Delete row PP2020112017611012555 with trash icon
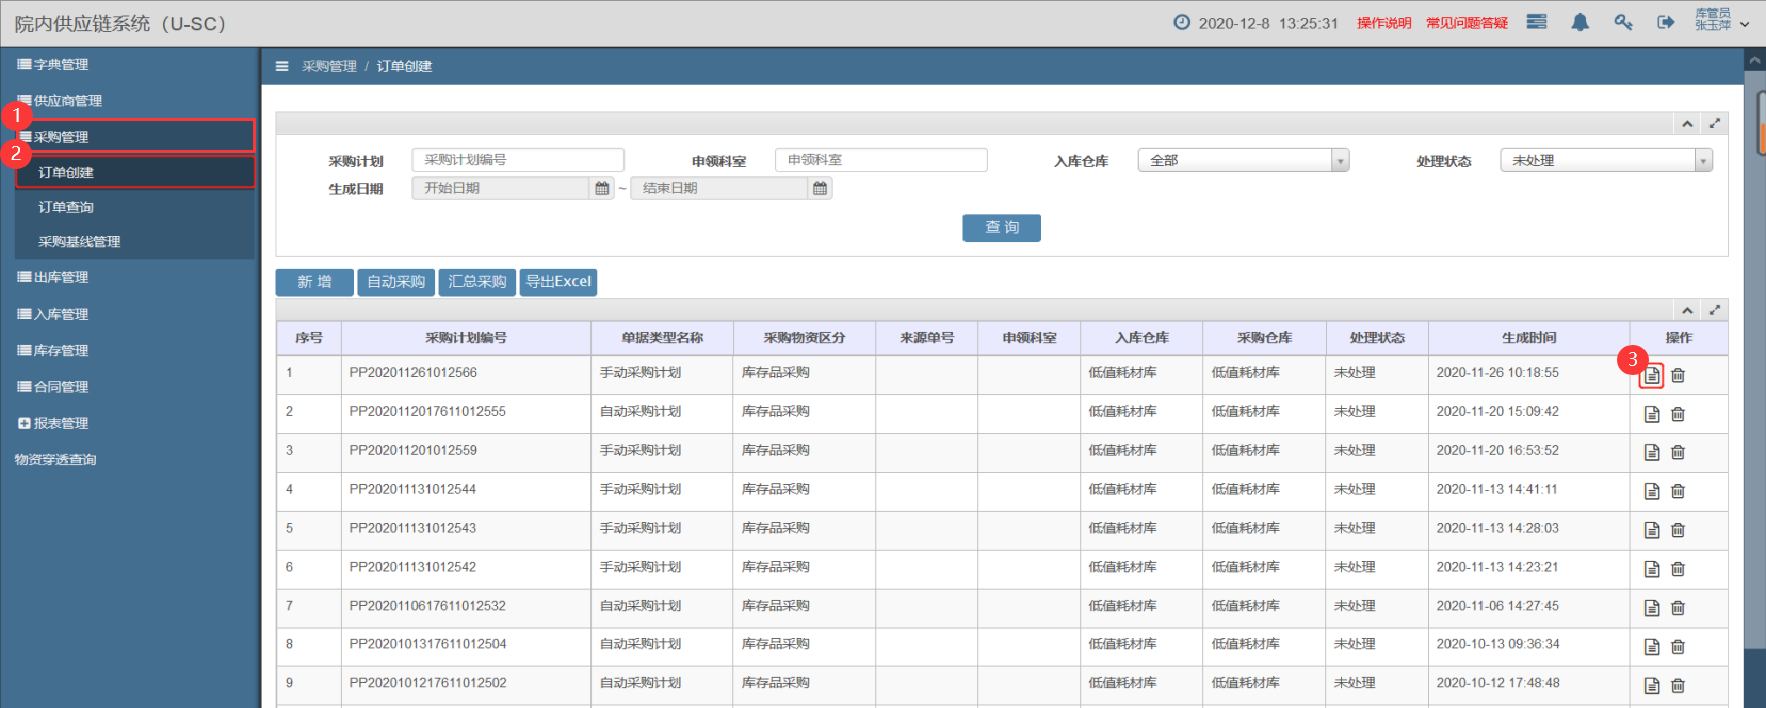 1678,414
